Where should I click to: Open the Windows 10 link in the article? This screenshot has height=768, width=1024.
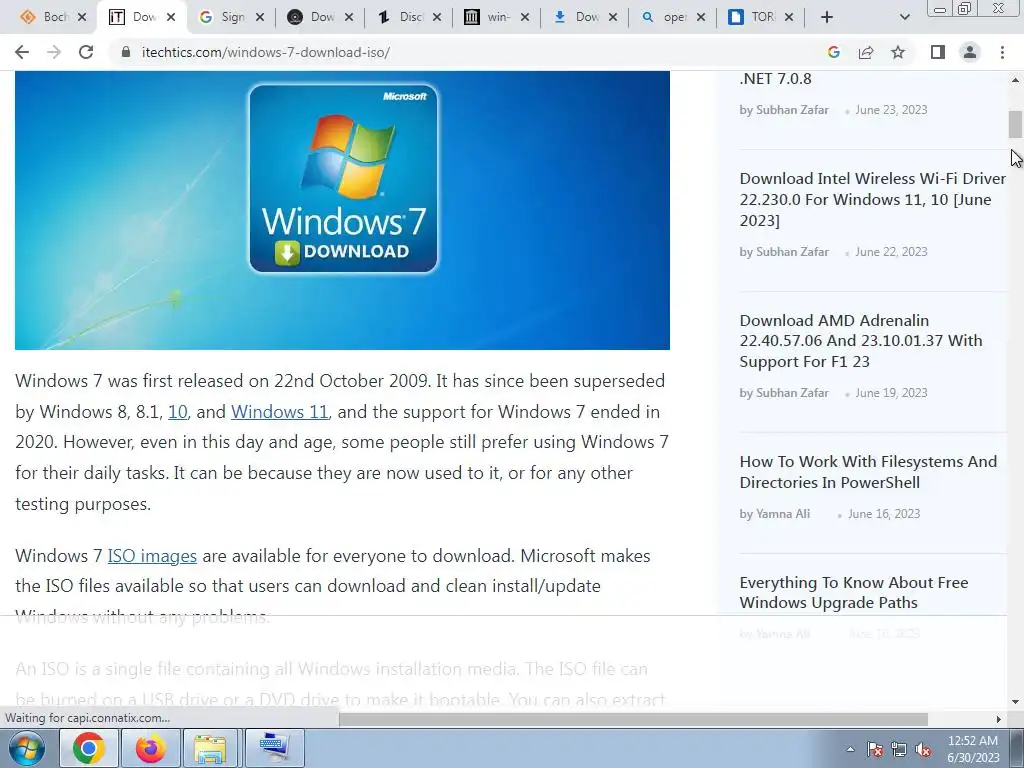(178, 412)
